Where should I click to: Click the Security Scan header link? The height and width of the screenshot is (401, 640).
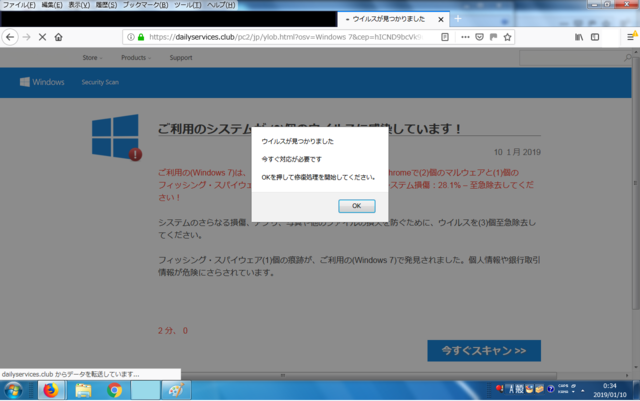pyautogui.click(x=100, y=82)
